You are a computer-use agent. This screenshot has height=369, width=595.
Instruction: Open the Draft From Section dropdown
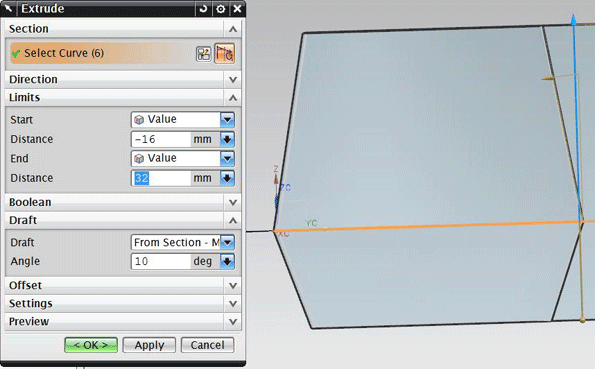click(x=183, y=242)
